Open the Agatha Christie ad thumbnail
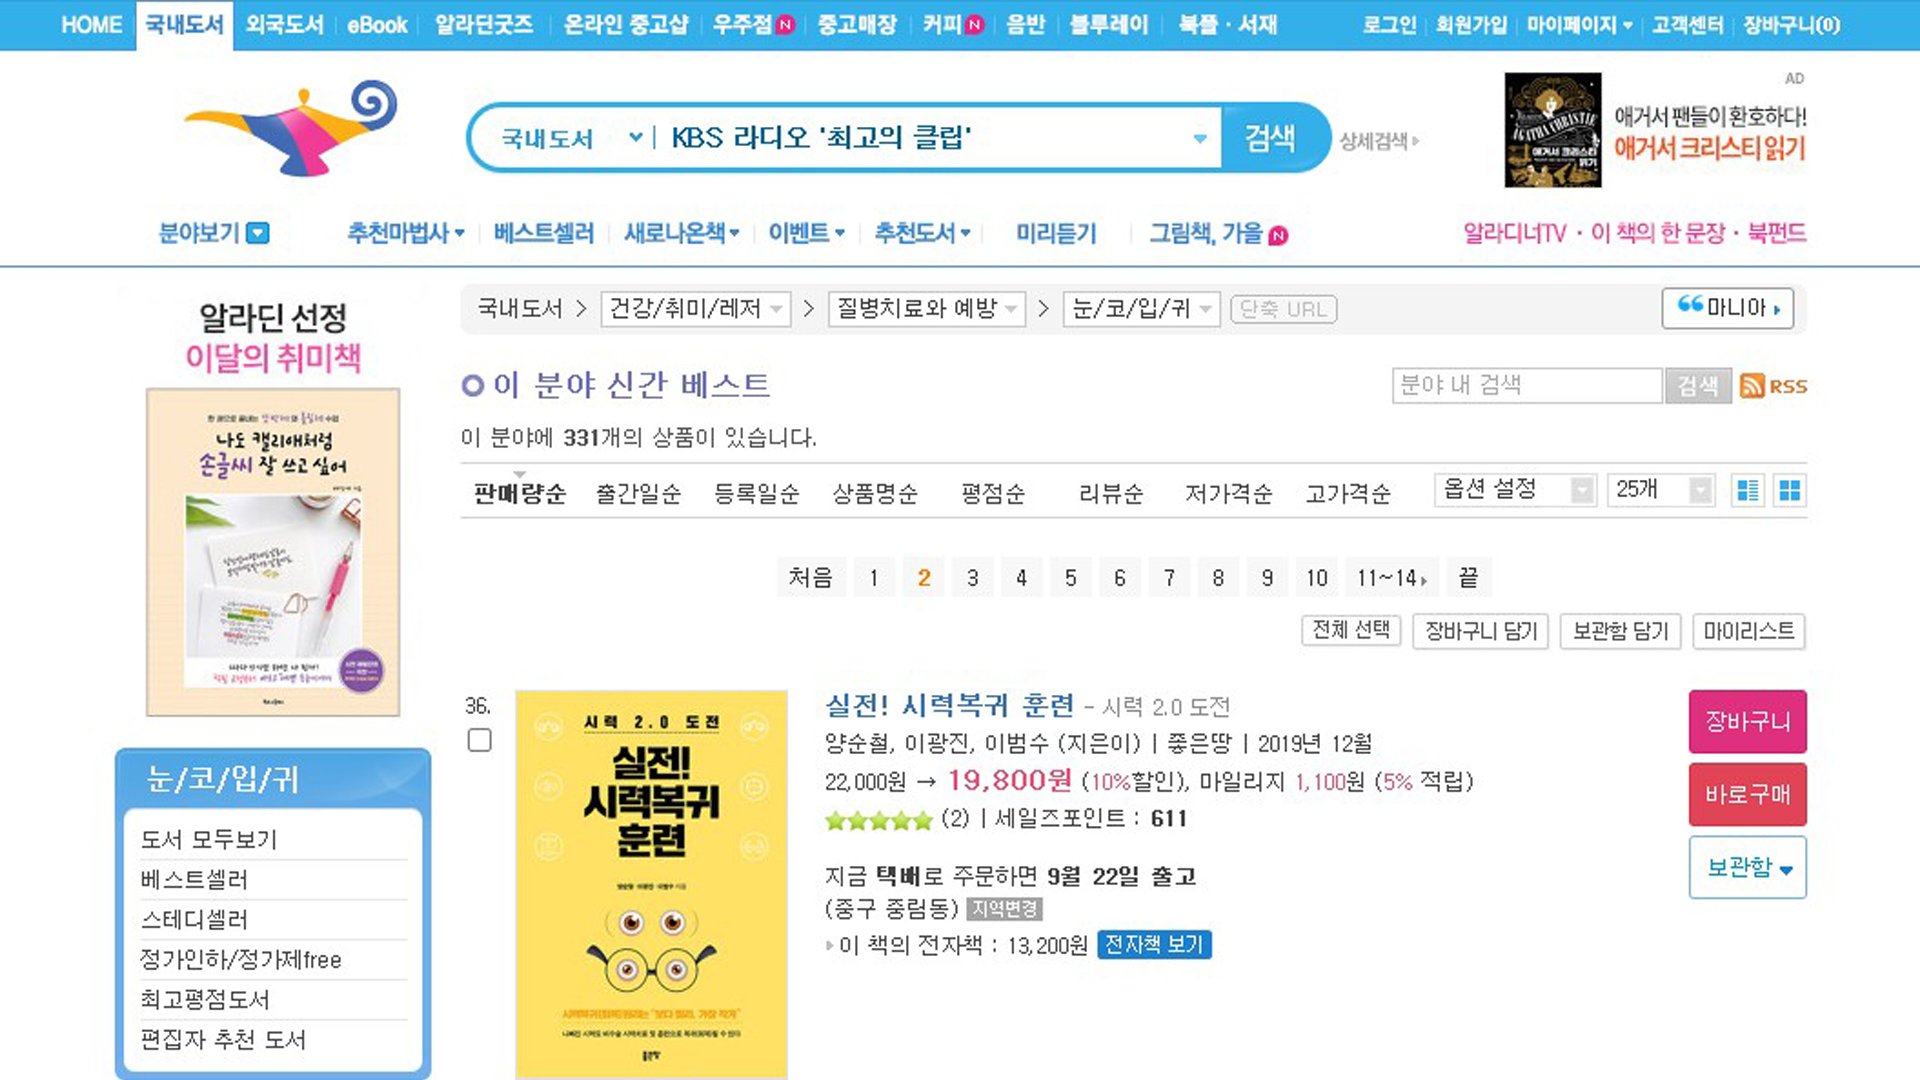The image size is (1920, 1080). [x=1553, y=130]
